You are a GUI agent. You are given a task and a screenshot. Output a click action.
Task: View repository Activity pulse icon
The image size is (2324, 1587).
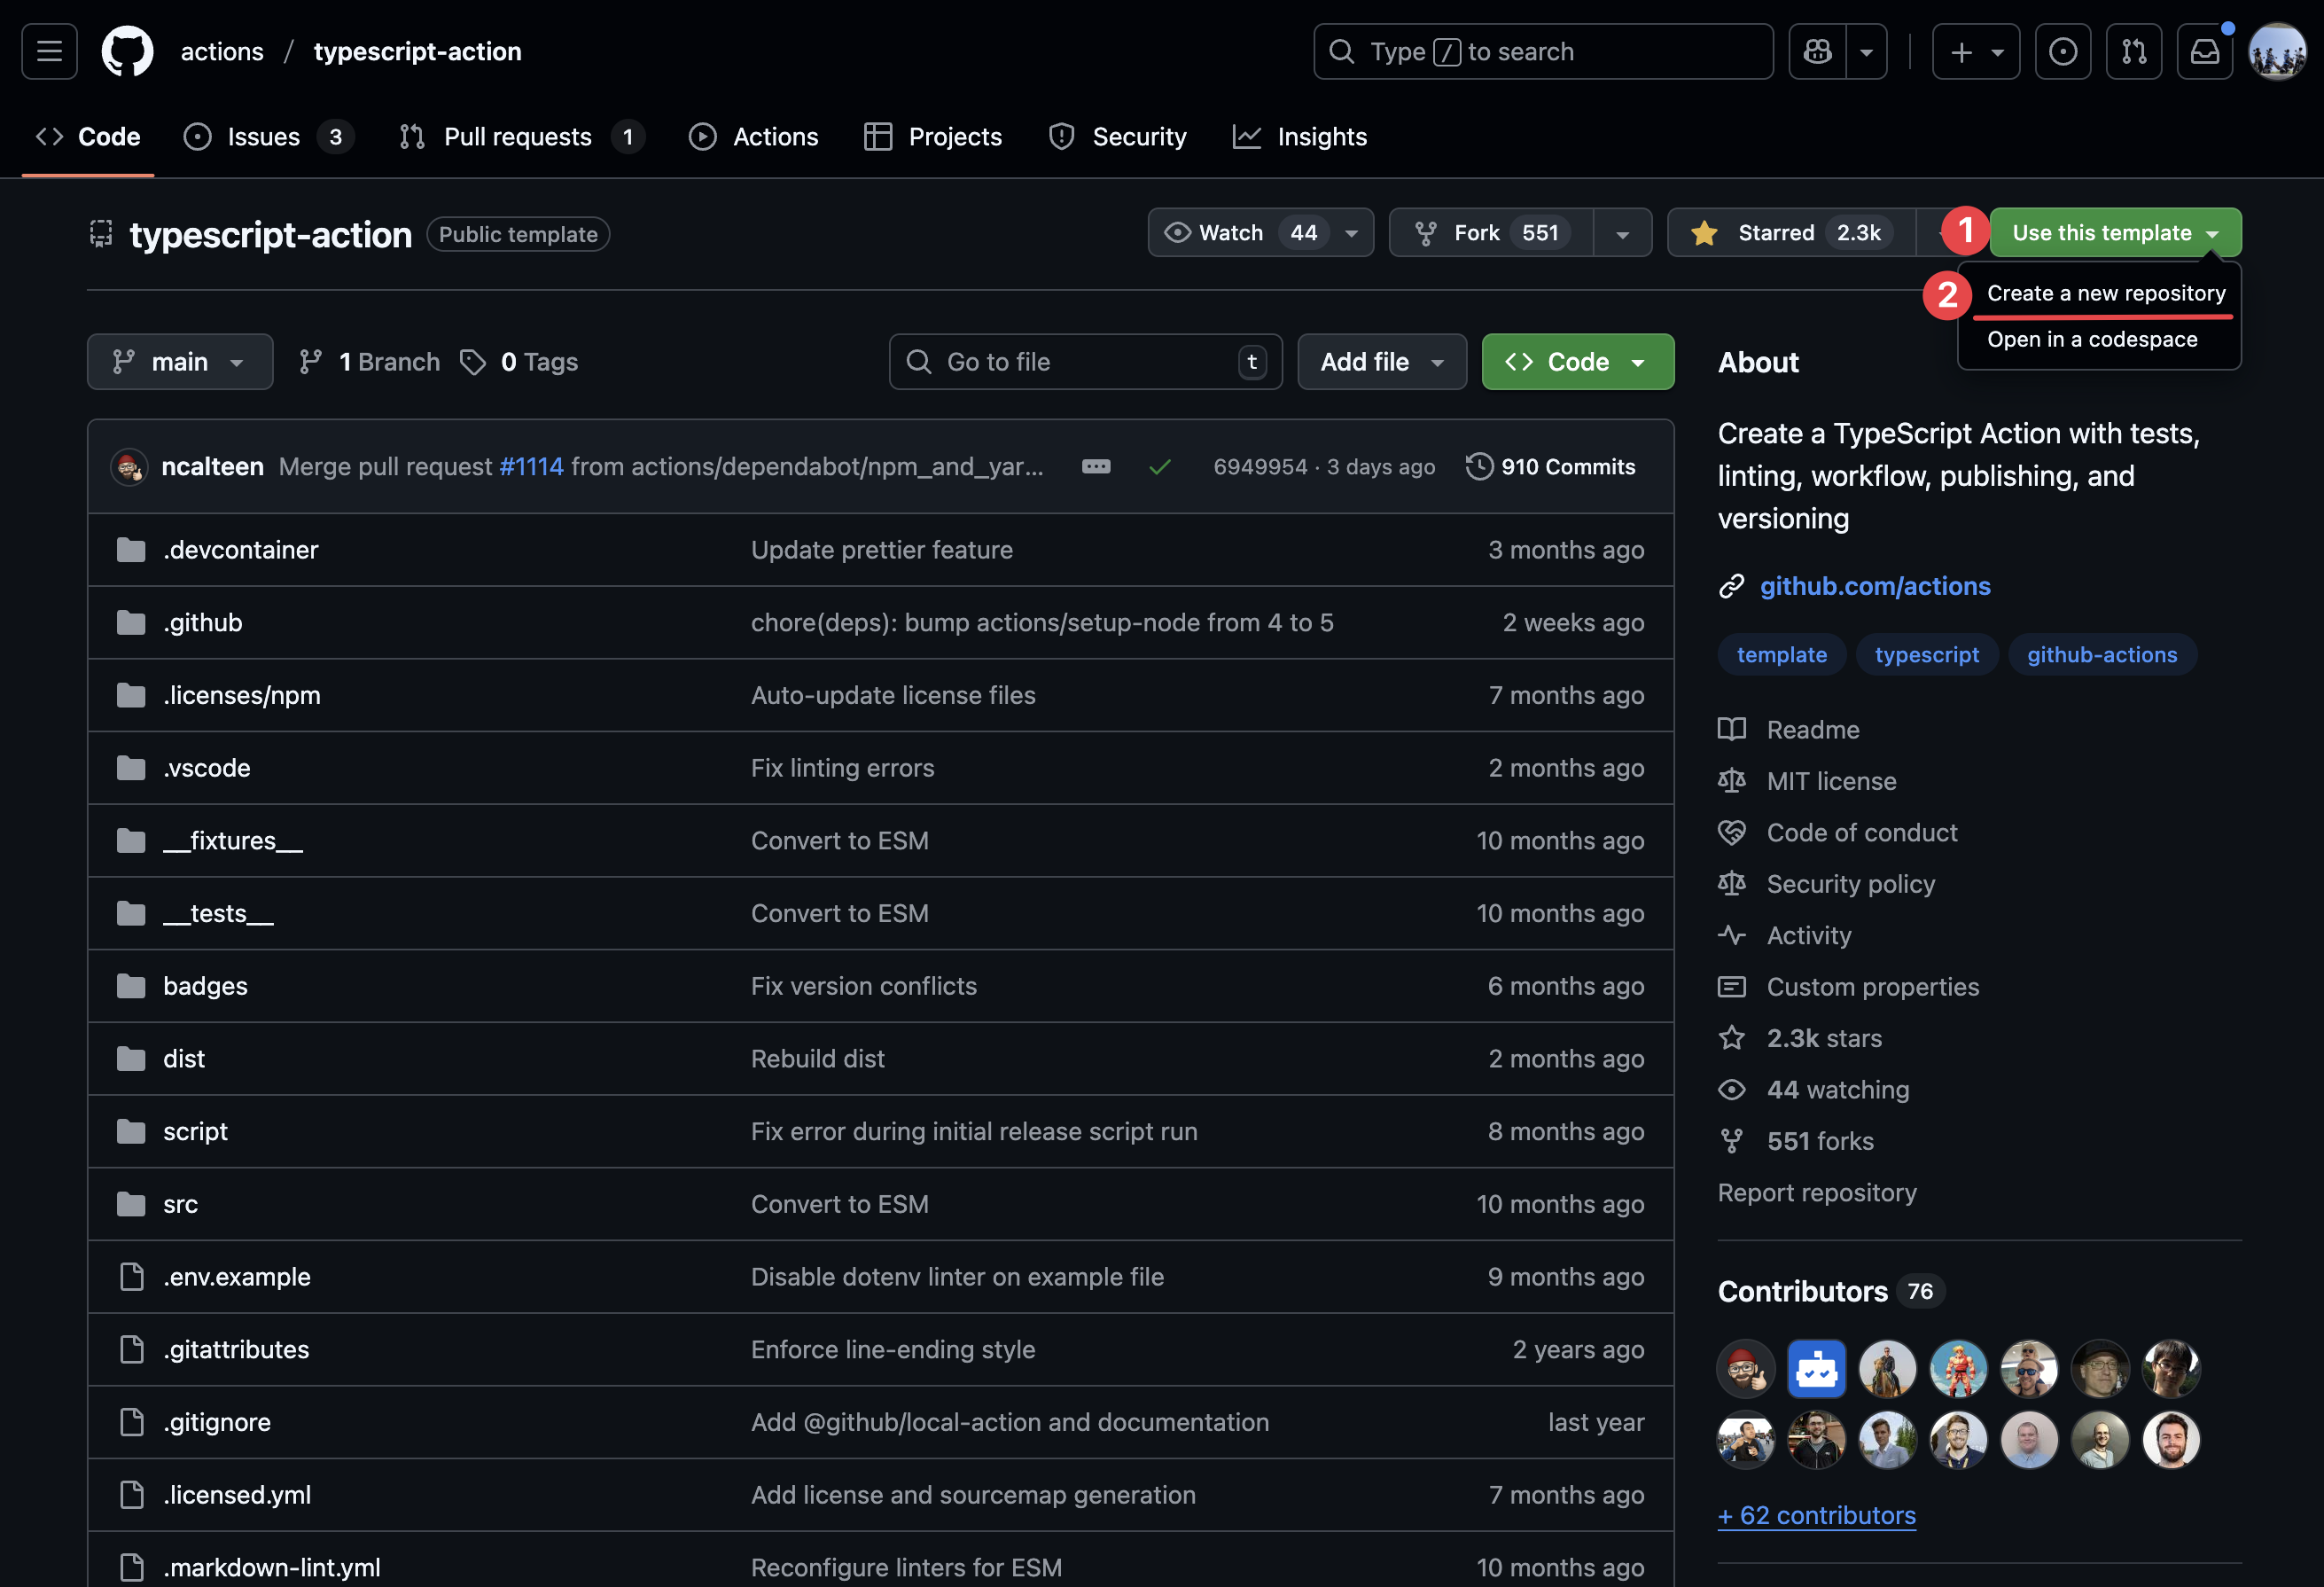[1732, 936]
